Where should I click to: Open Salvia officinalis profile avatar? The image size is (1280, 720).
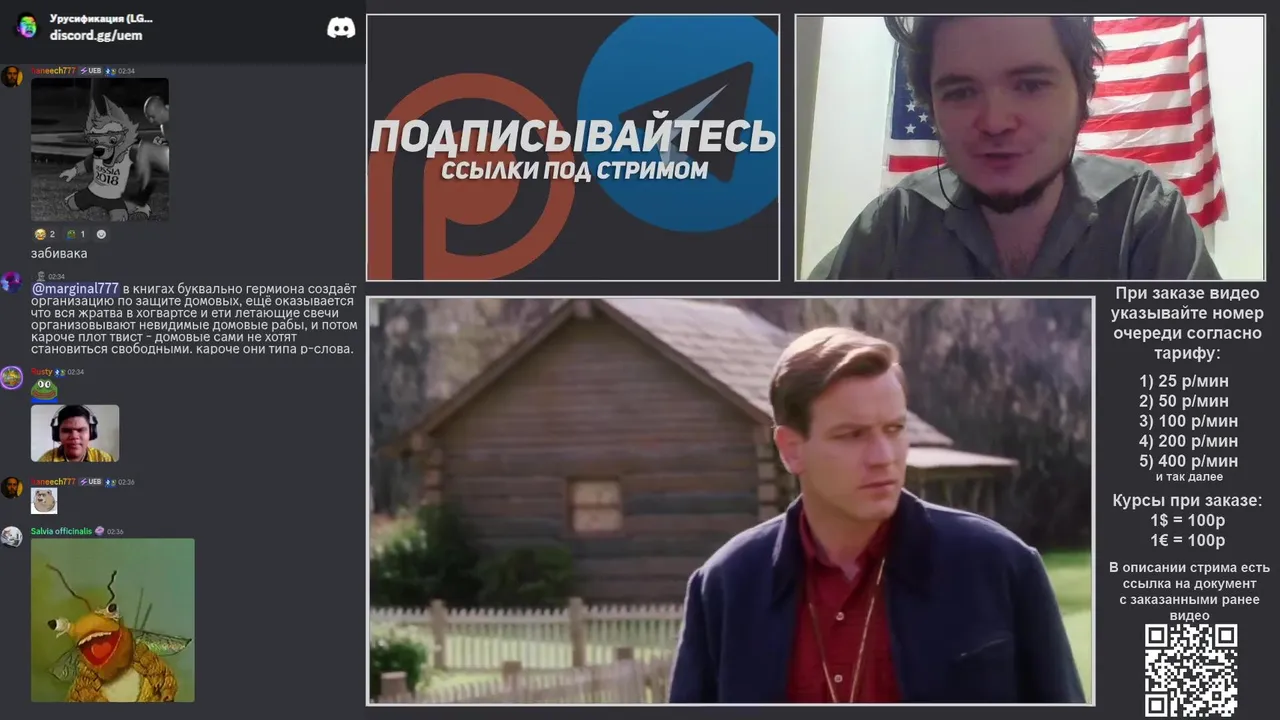coord(11,537)
